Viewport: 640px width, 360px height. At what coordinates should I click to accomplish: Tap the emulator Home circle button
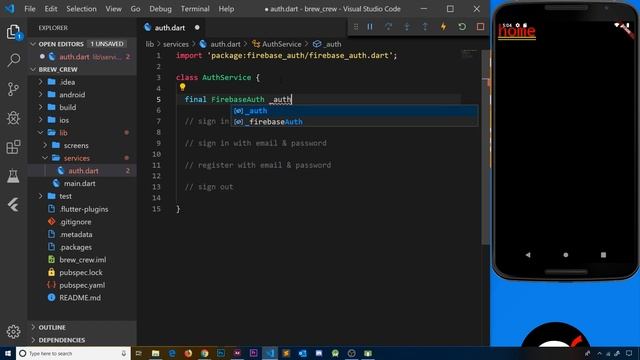click(565, 255)
